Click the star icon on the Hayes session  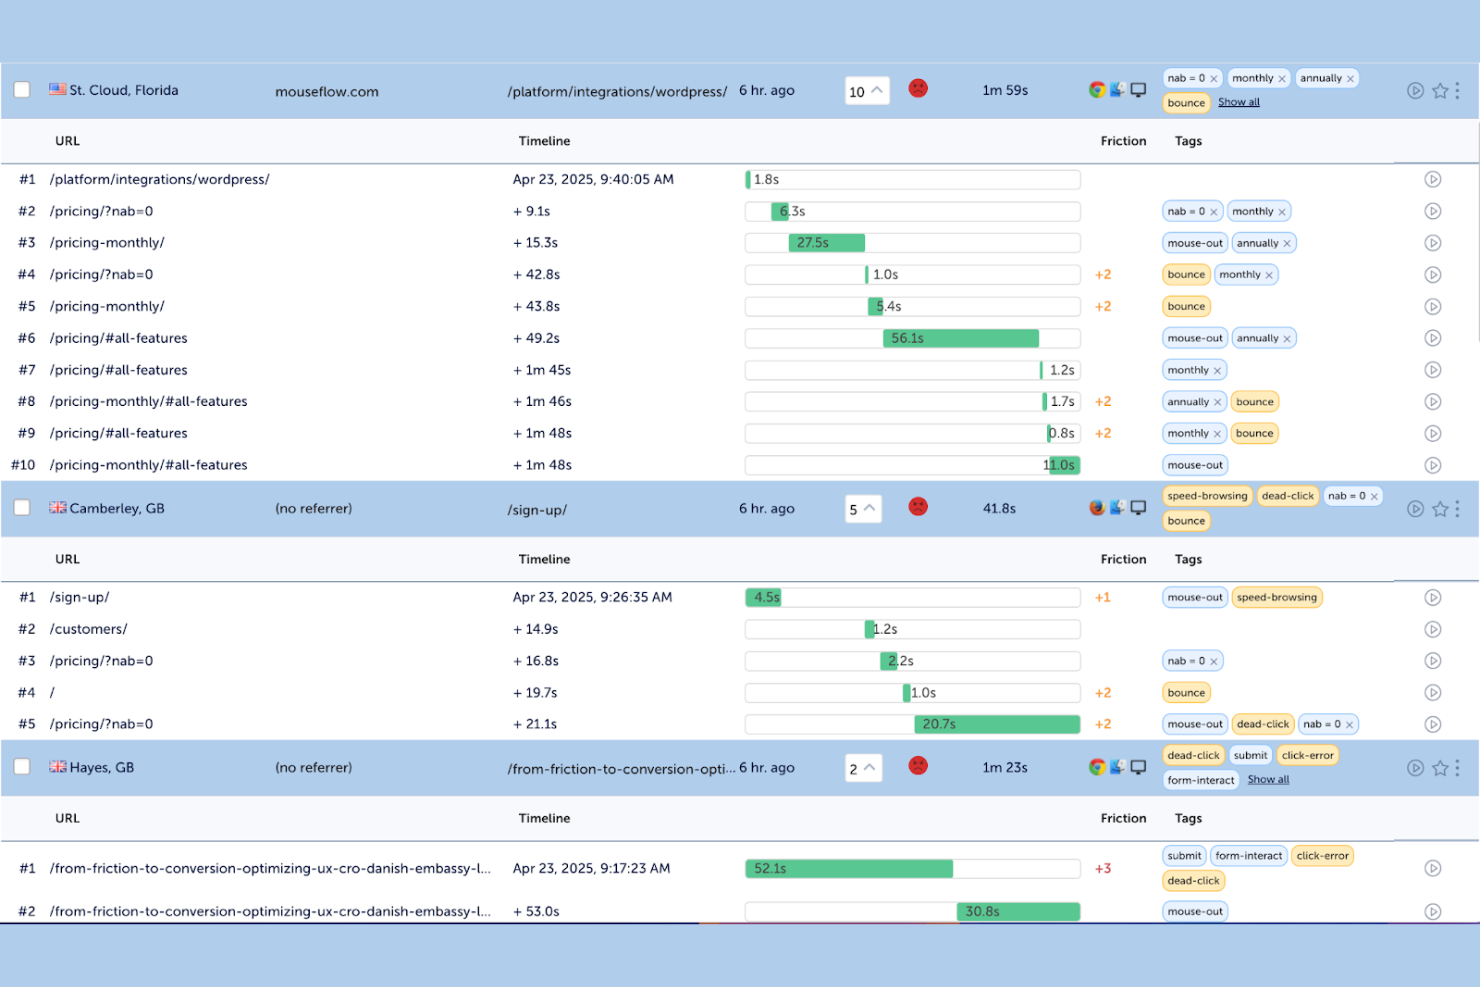coord(1440,767)
